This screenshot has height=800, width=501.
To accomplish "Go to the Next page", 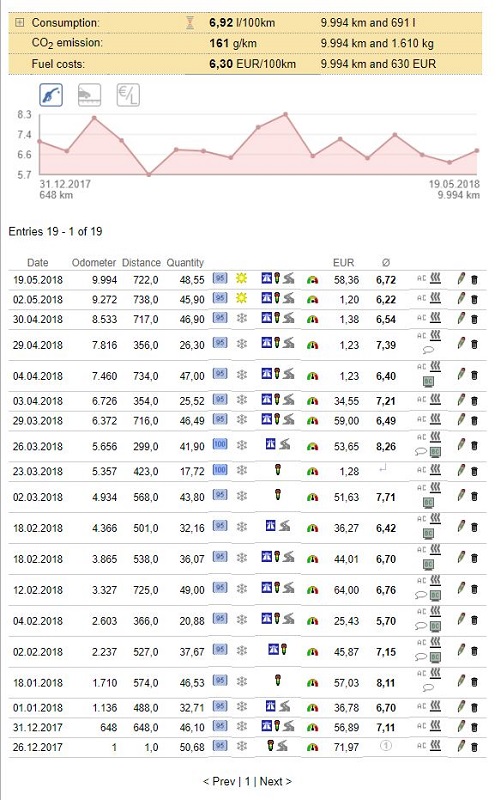I will (275, 781).
